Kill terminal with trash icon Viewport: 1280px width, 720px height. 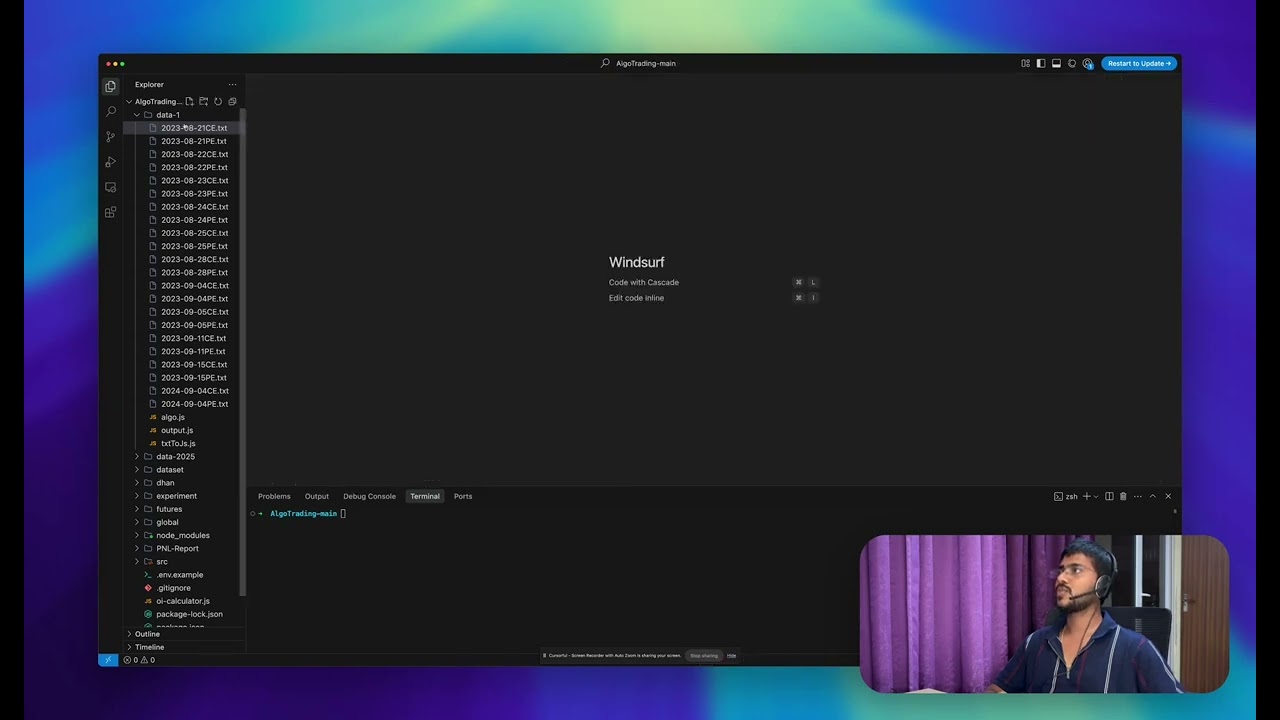pyautogui.click(x=1123, y=496)
